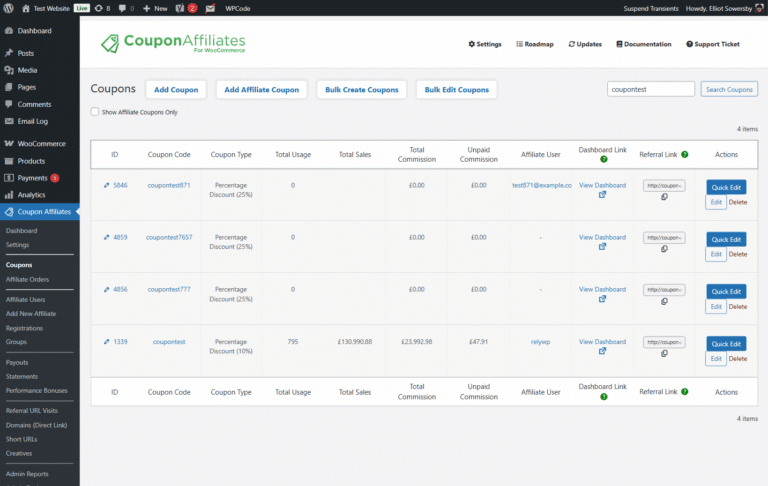Open View Dashboard for row 1339
This screenshot has height=486, width=768.
(x=602, y=342)
